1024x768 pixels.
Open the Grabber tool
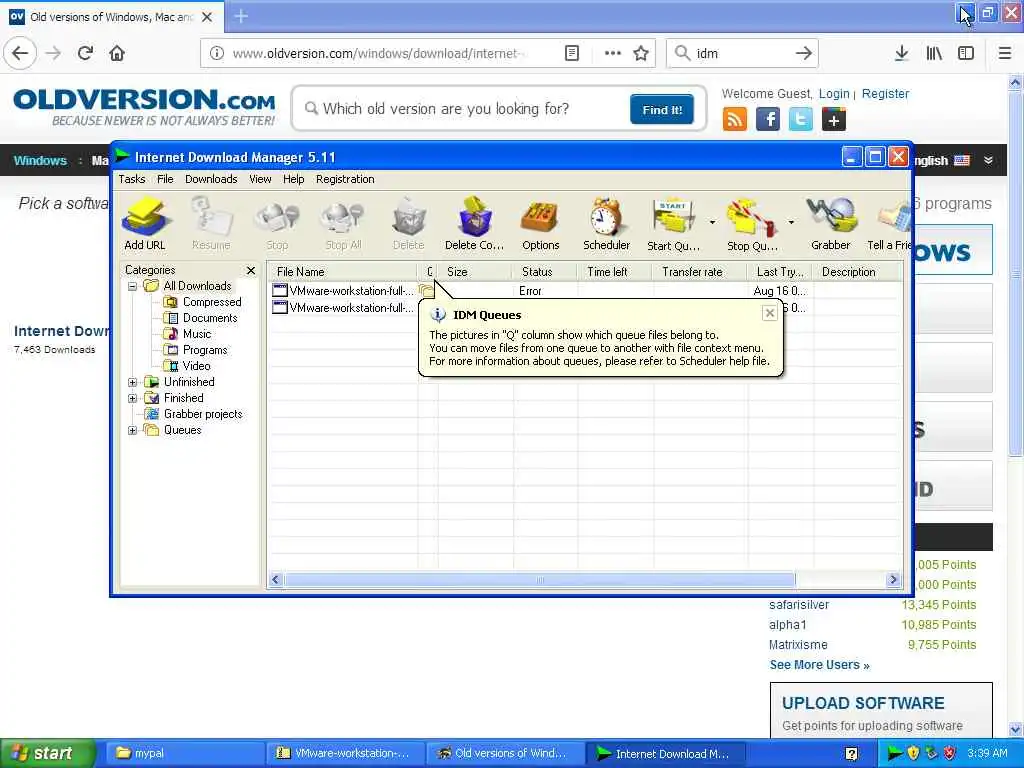point(831,224)
